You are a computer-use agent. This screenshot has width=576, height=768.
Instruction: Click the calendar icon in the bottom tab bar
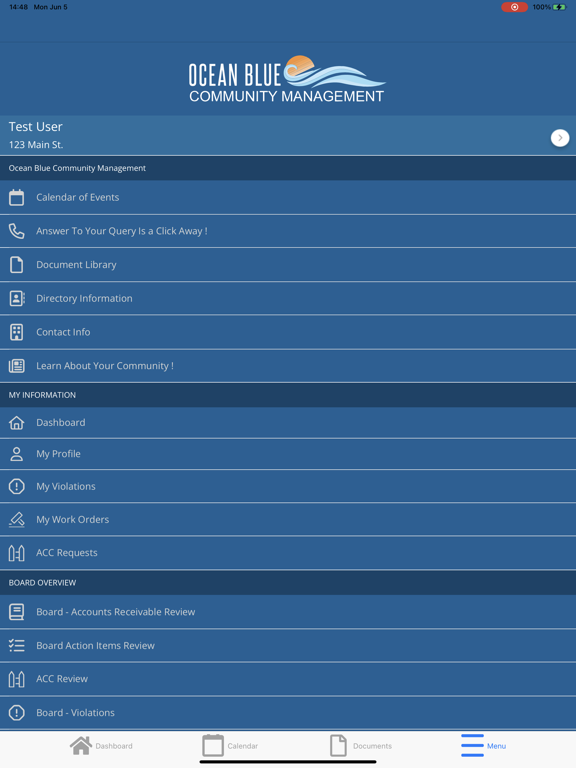213,745
